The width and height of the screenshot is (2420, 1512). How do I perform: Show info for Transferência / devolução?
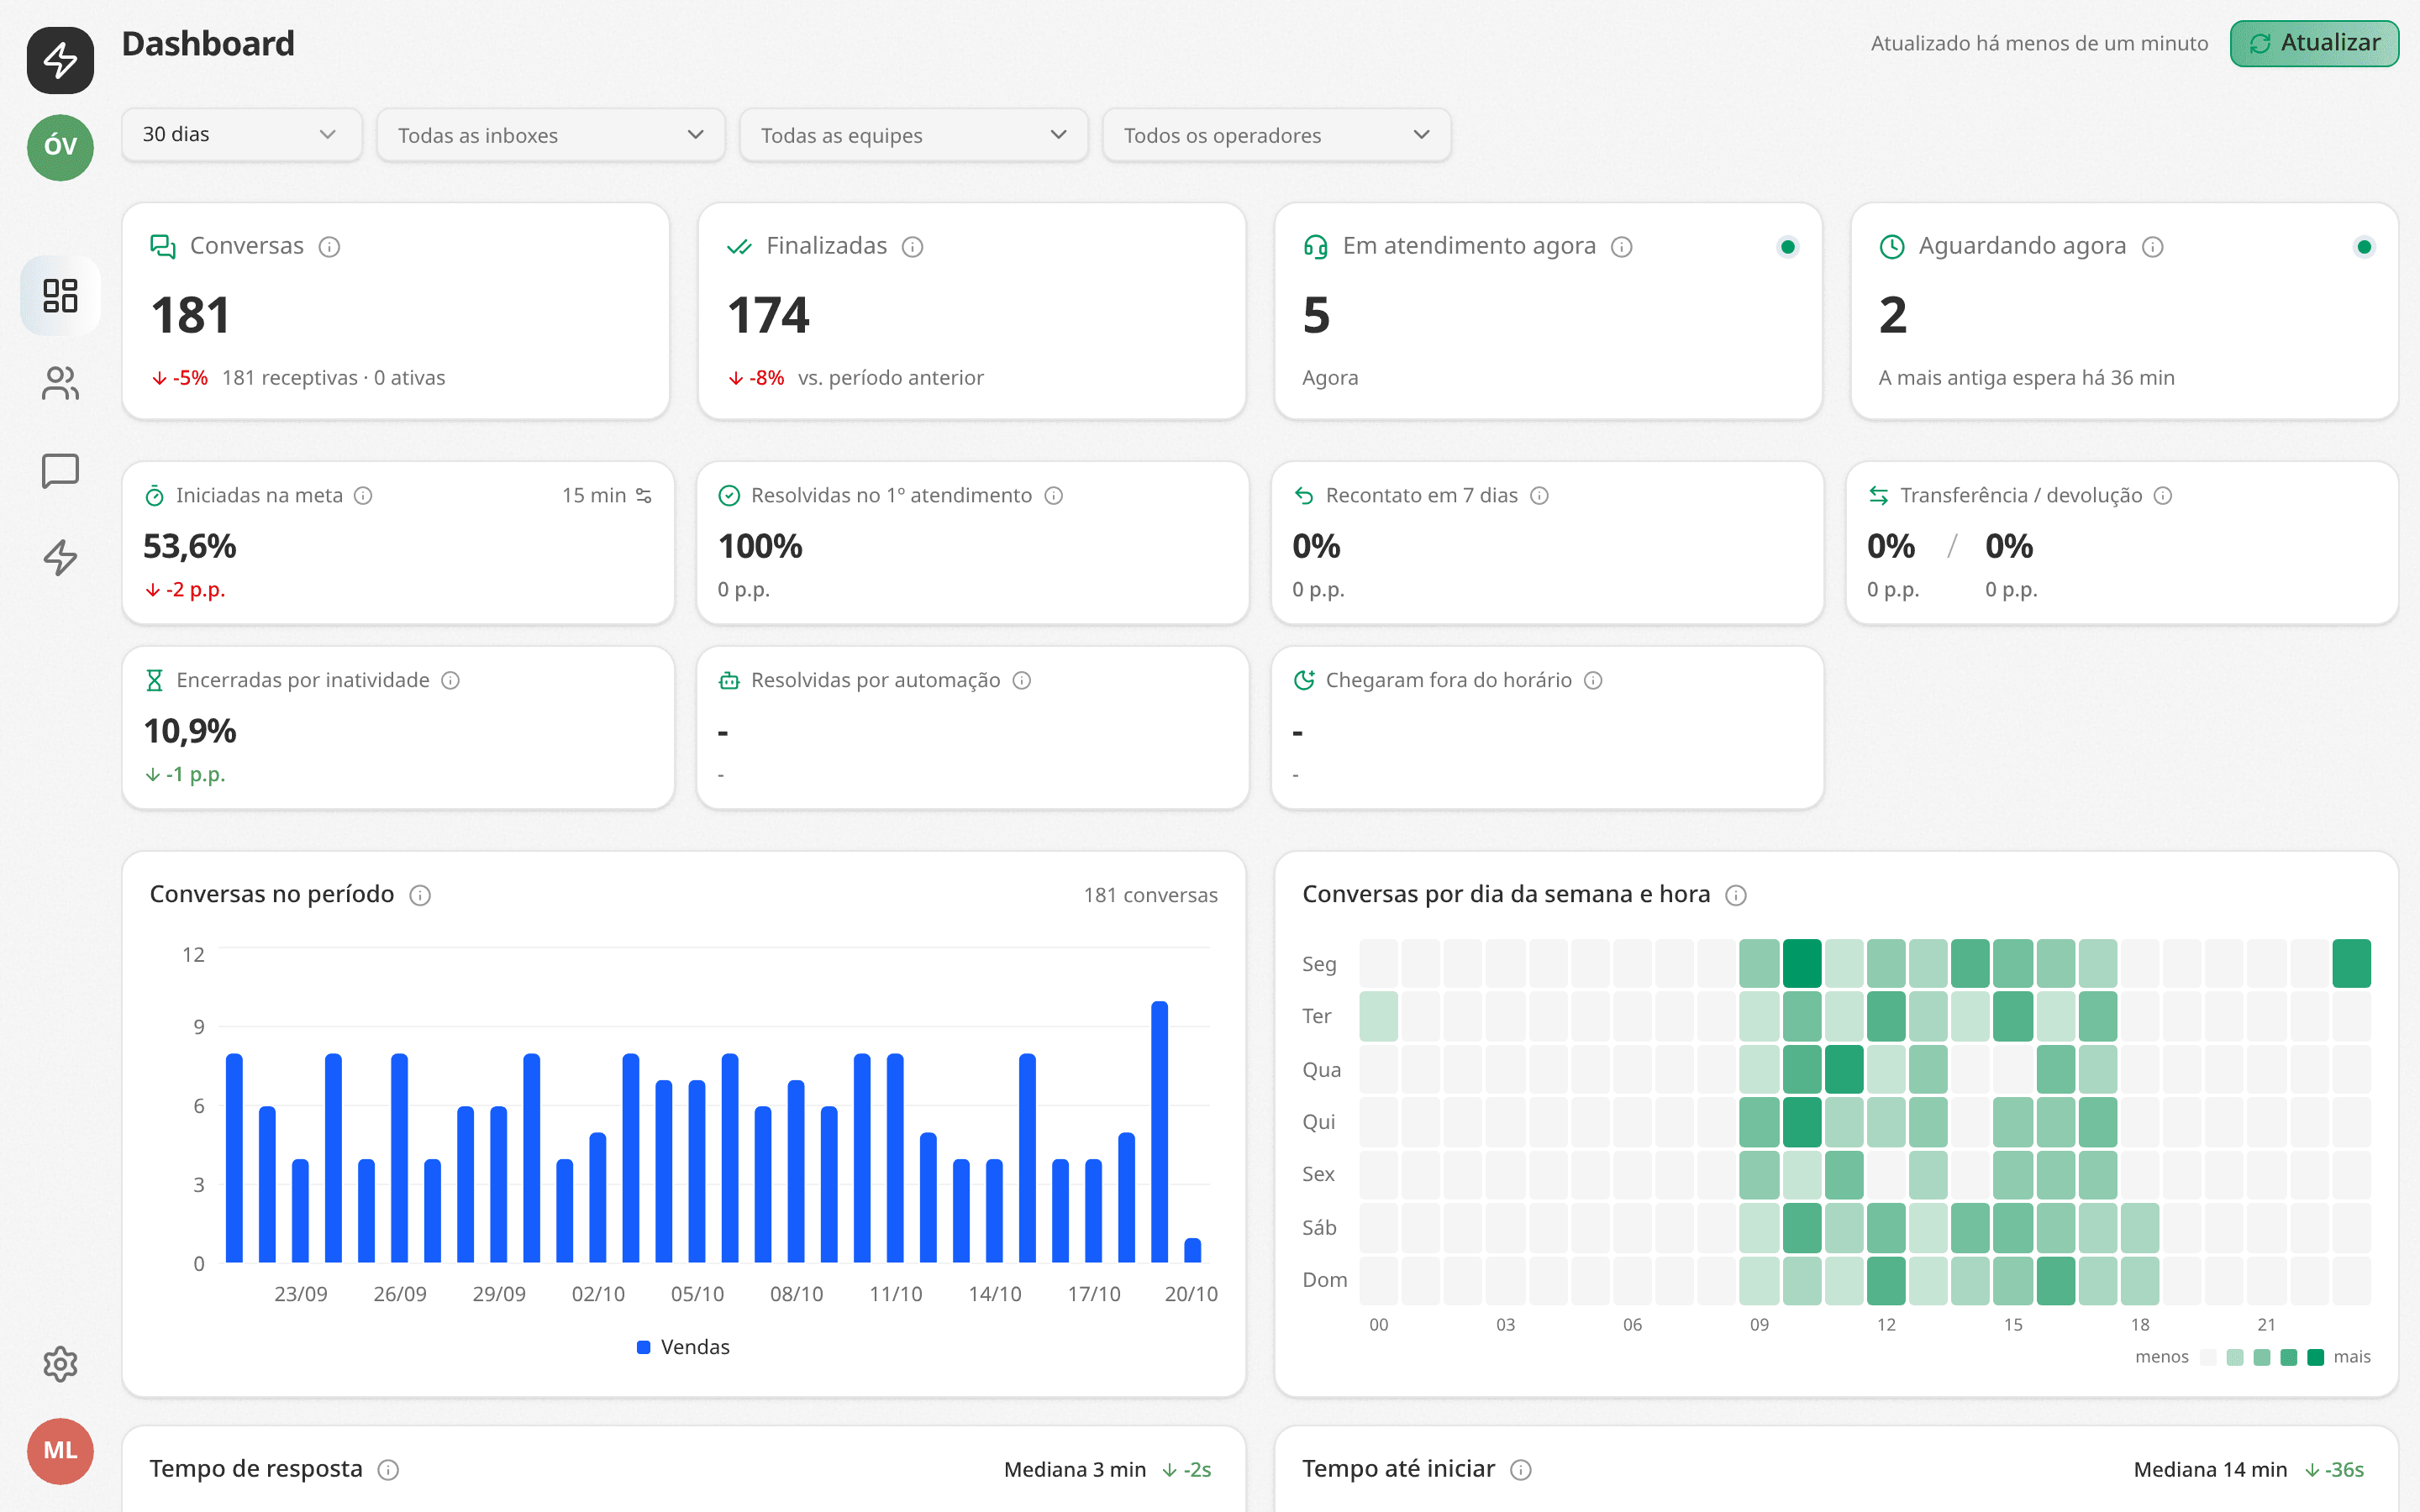pyautogui.click(x=2162, y=496)
